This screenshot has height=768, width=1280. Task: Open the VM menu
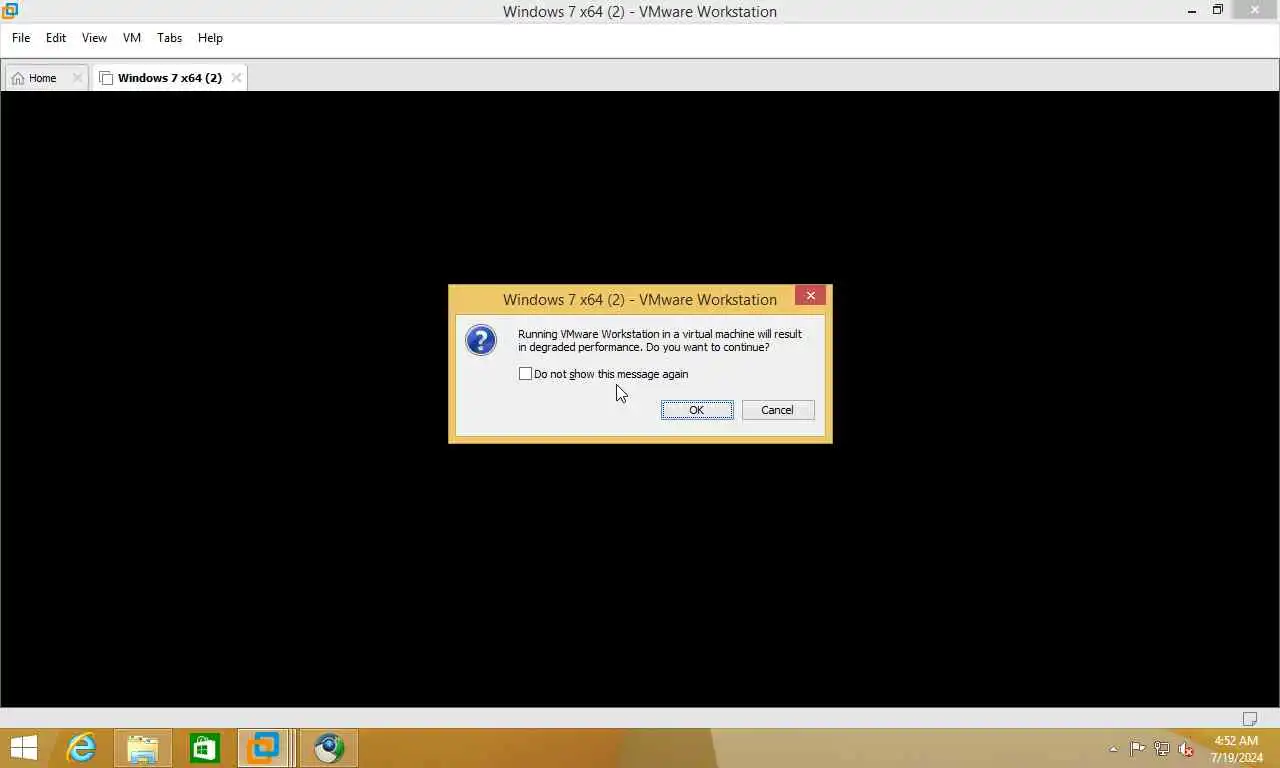[x=132, y=38]
